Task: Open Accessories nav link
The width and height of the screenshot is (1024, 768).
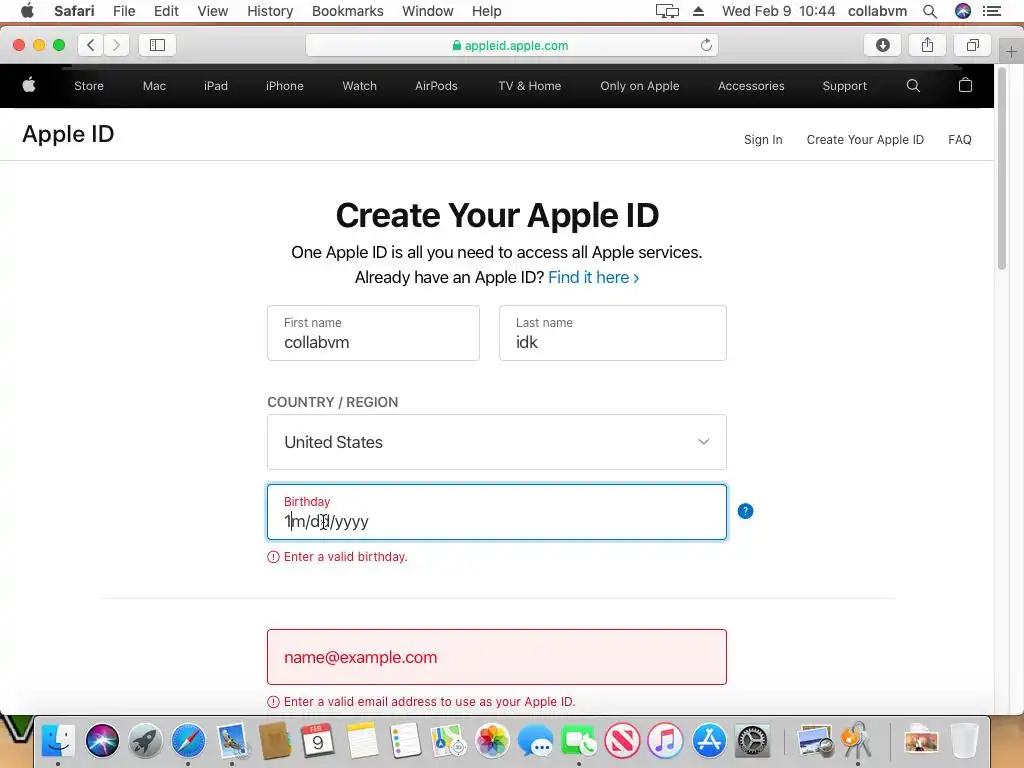Action: tap(751, 86)
